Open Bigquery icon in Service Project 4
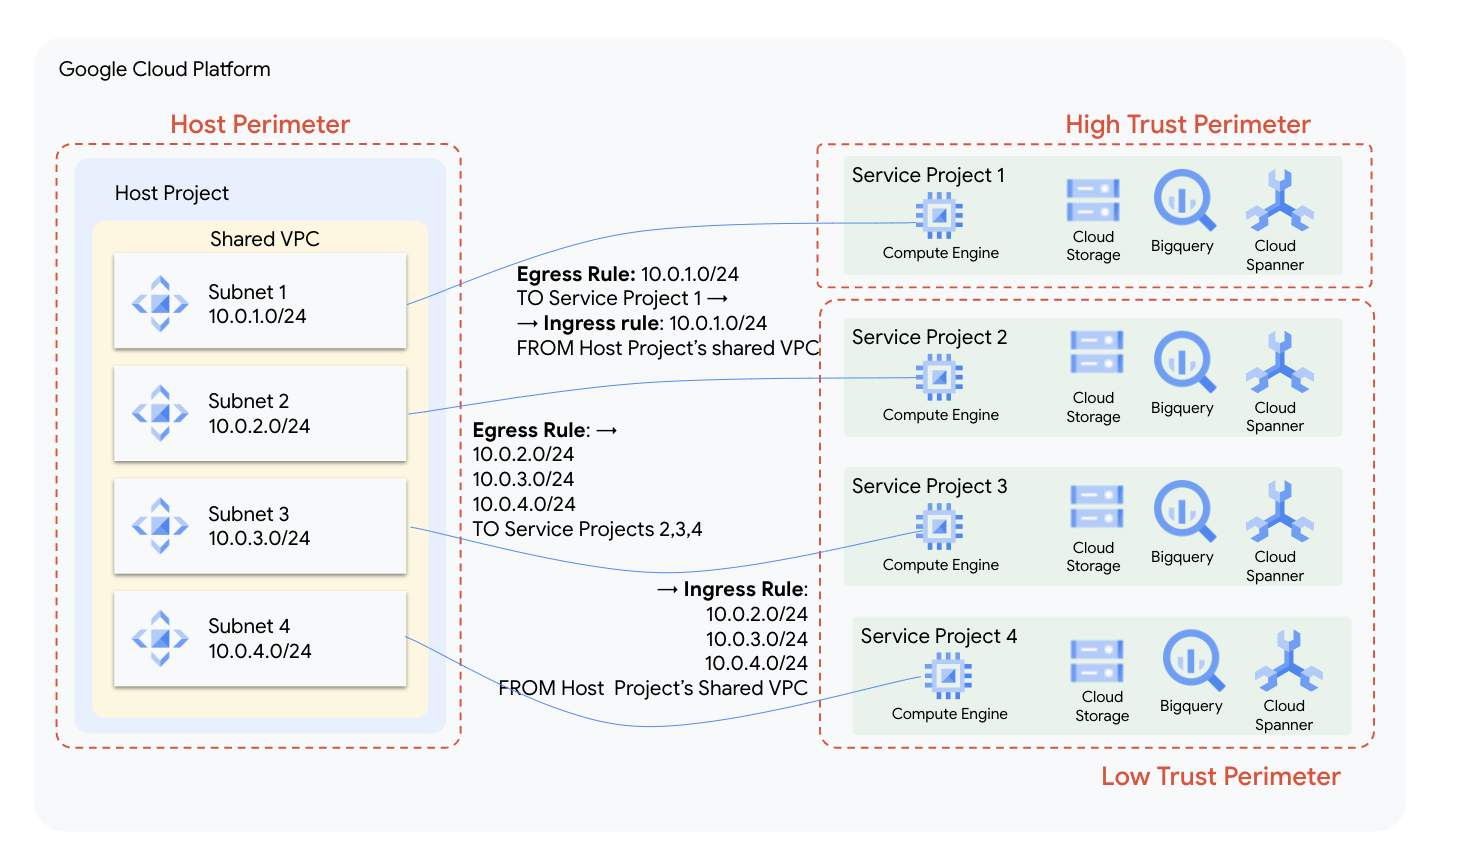The height and width of the screenshot is (866, 1462). pyautogui.click(x=1193, y=660)
